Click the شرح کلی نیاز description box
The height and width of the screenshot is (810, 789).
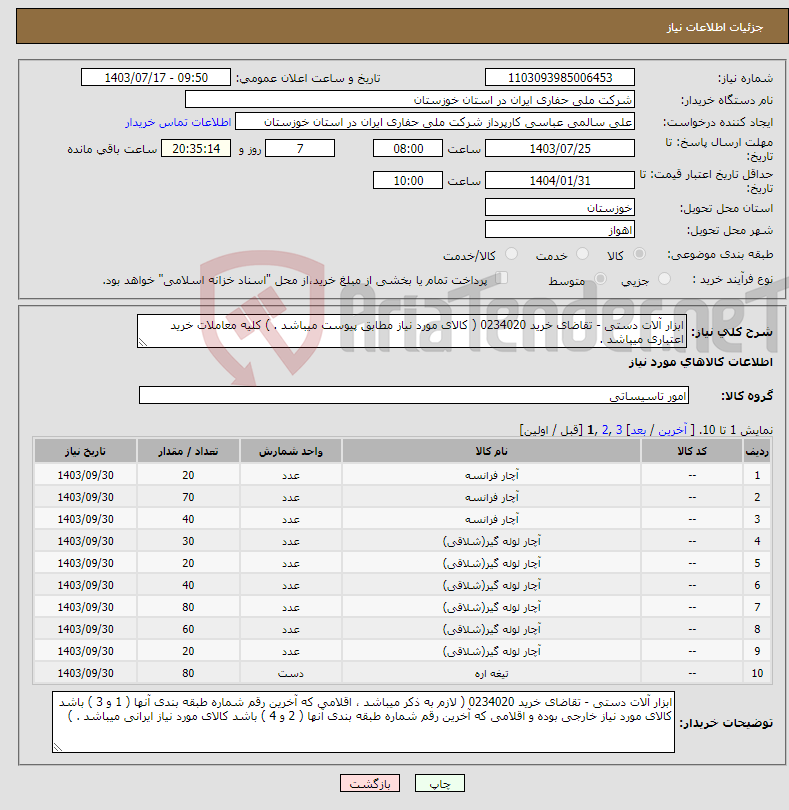pyautogui.click(x=412, y=331)
